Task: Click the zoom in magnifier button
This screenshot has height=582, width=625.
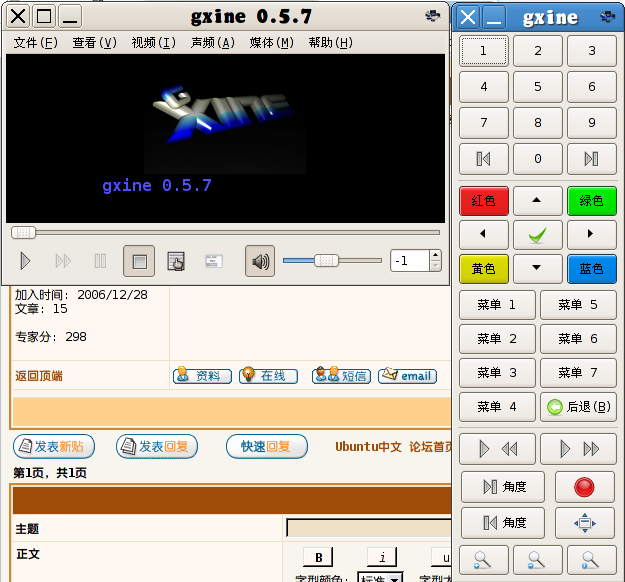Action: click(x=484, y=560)
